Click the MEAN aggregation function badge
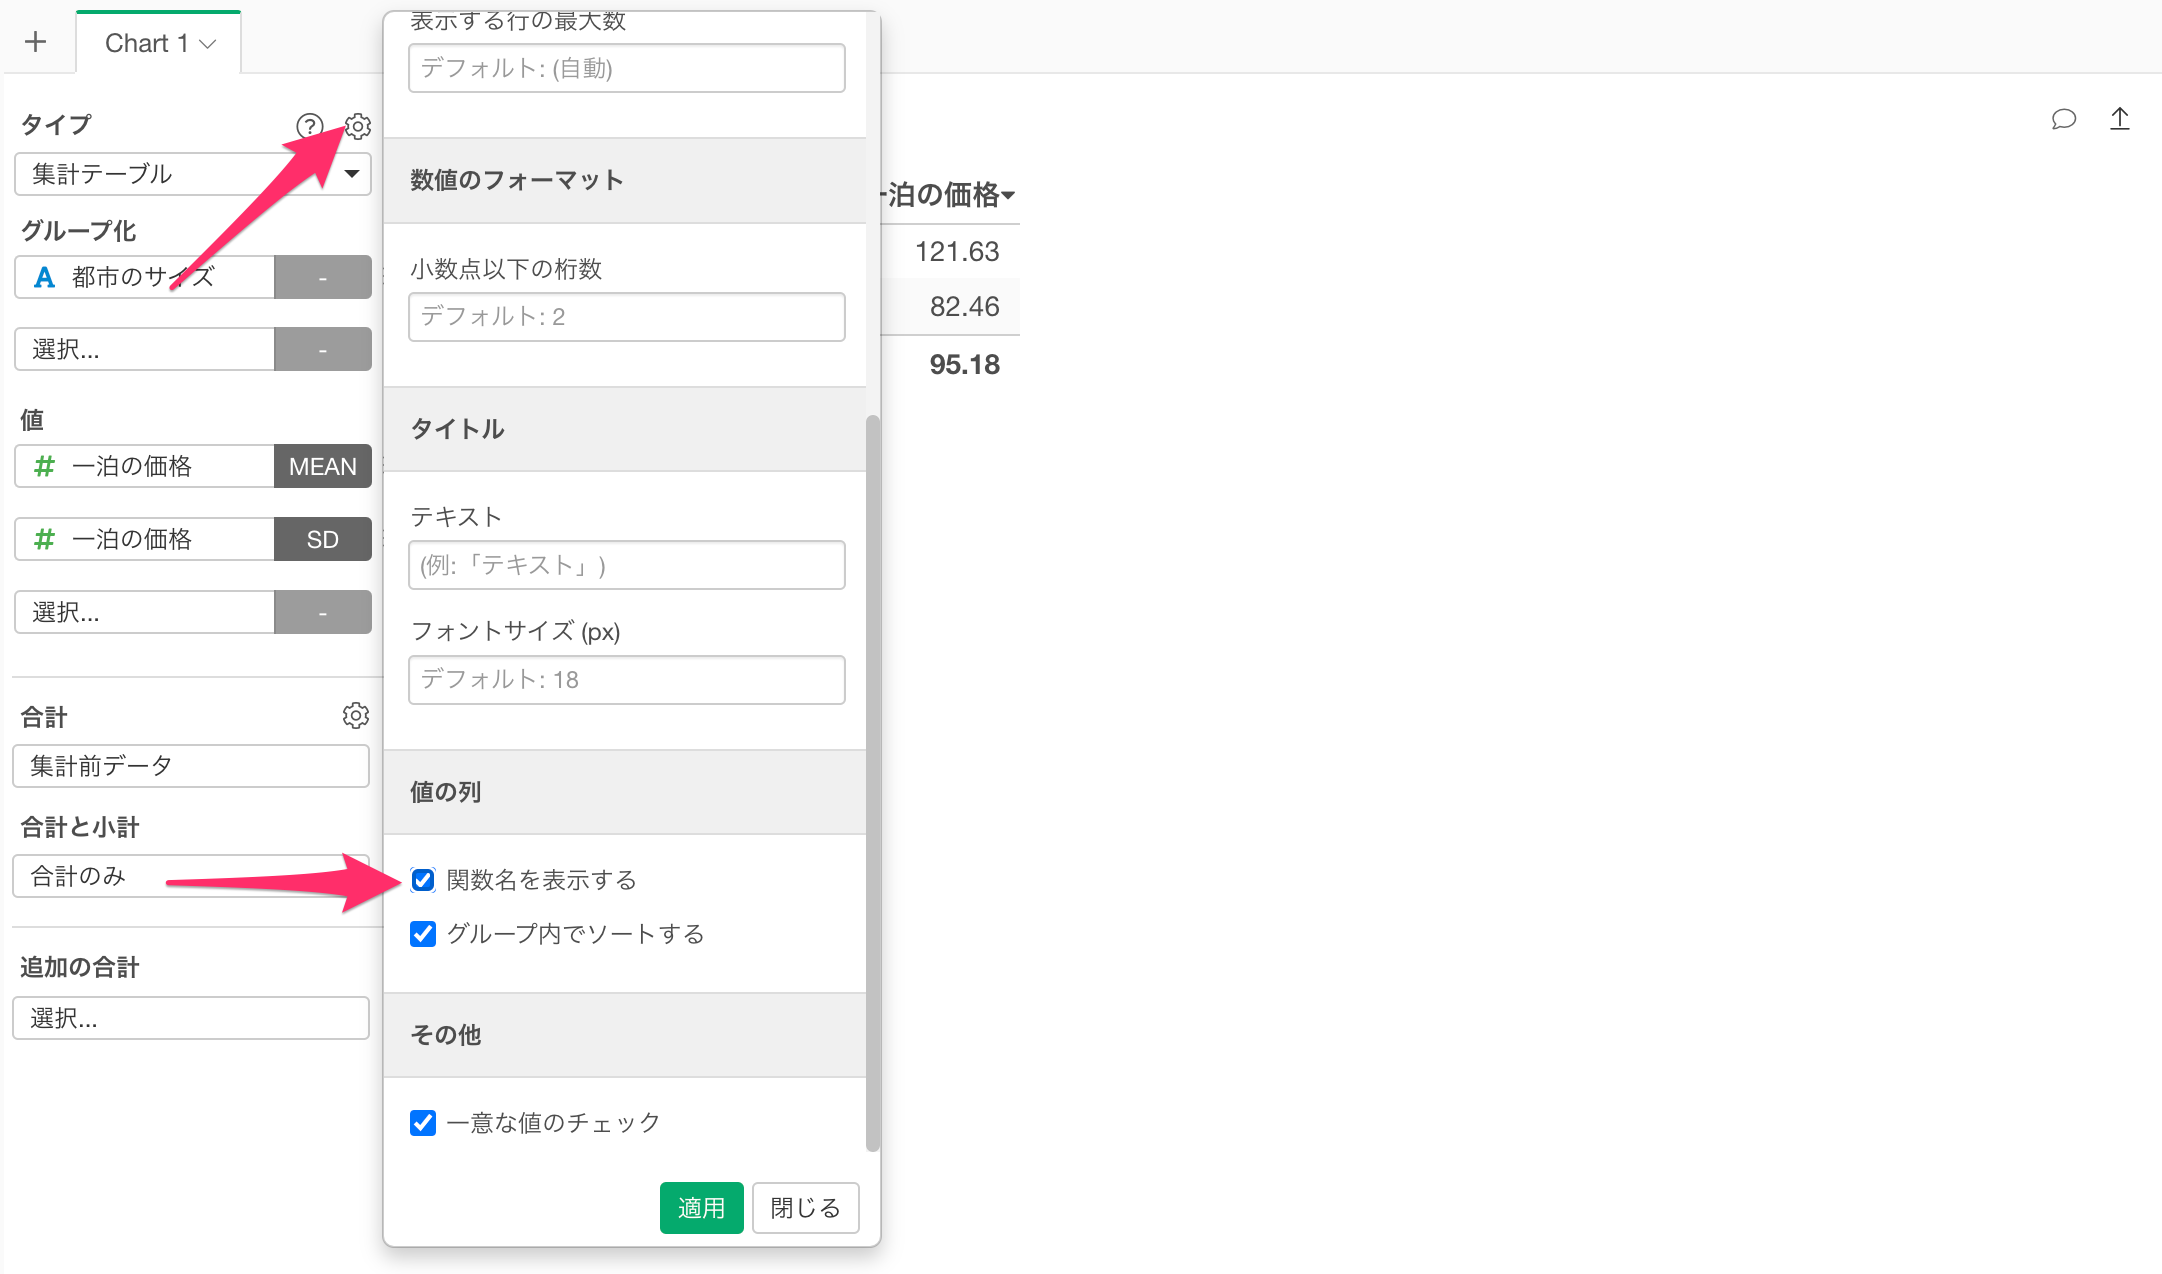 point(322,467)
